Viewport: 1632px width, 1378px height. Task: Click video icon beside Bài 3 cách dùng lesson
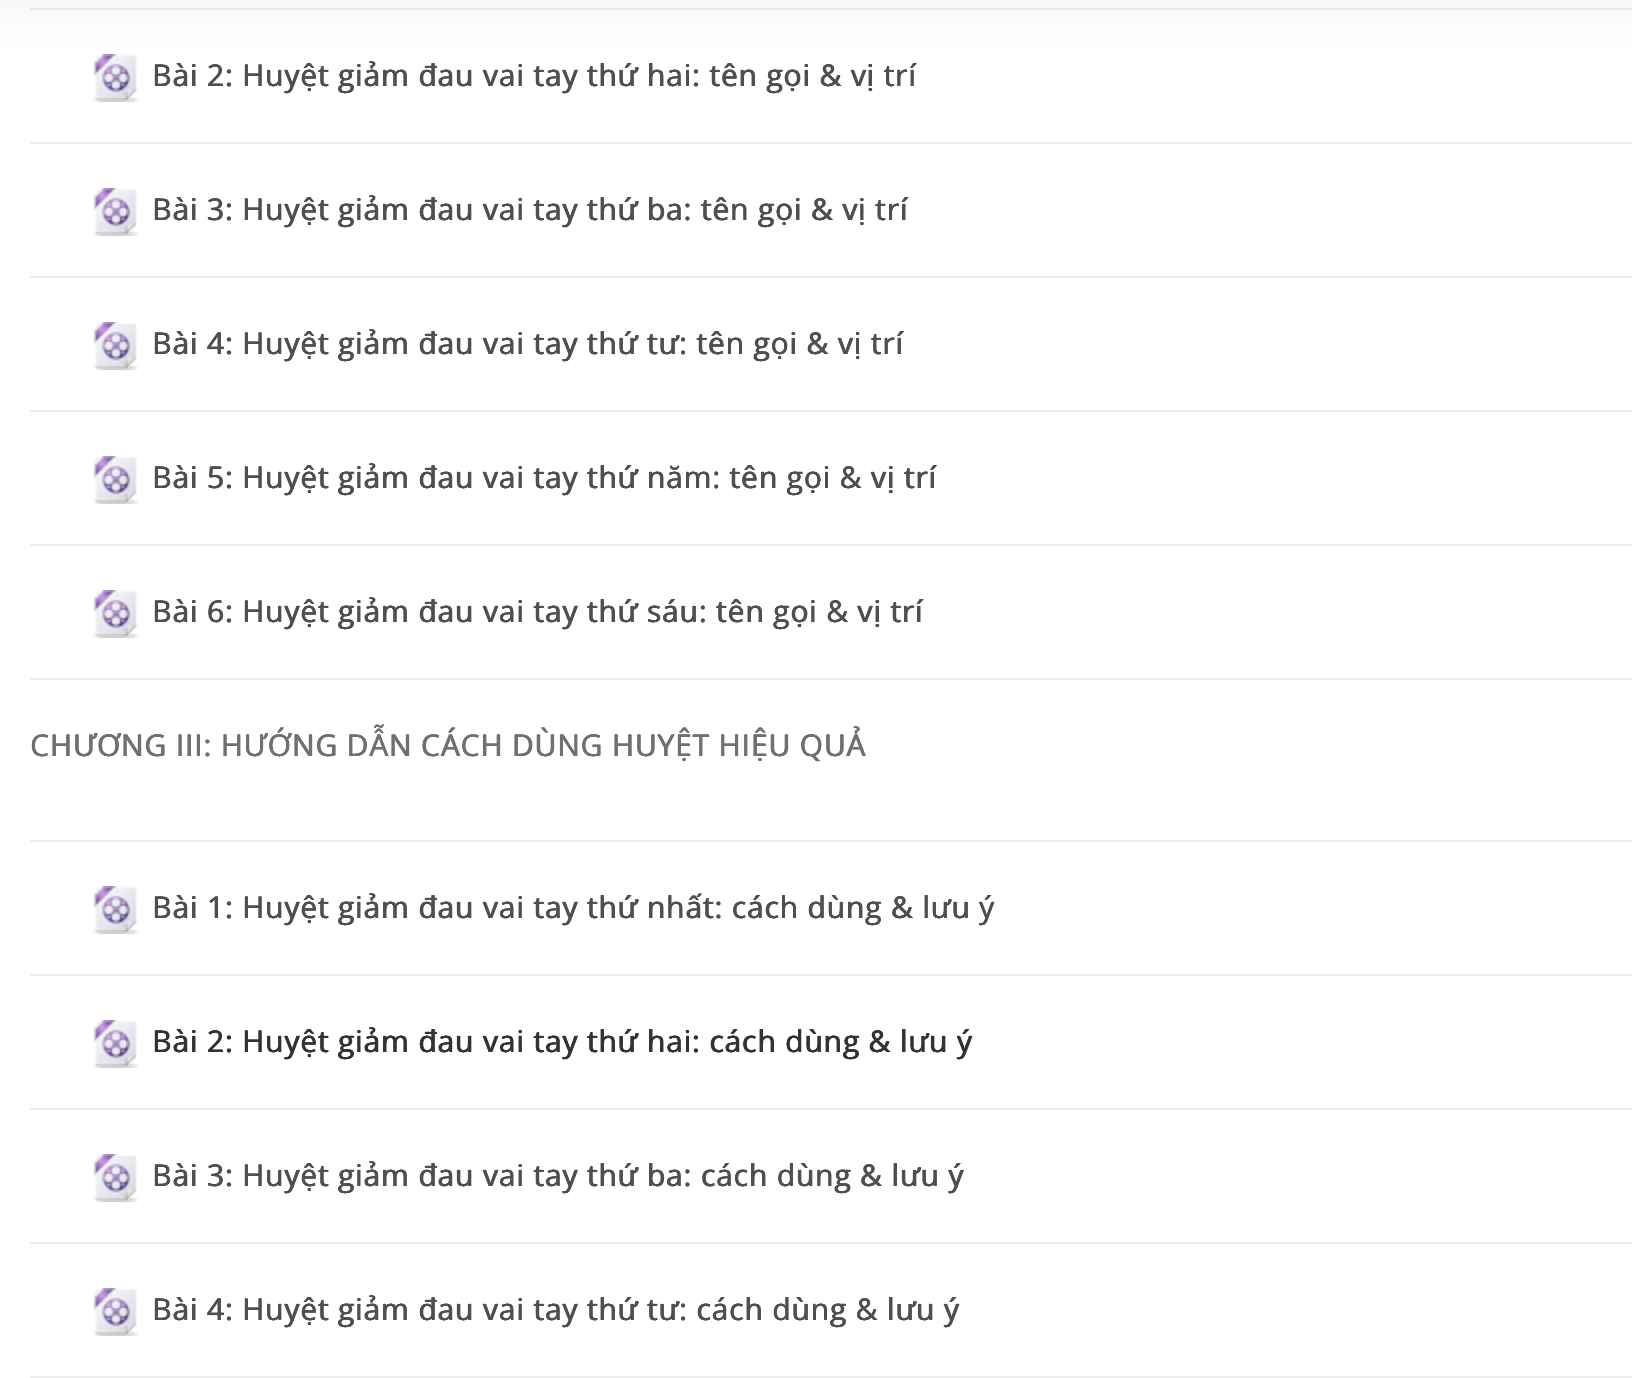pos(115,1177)
